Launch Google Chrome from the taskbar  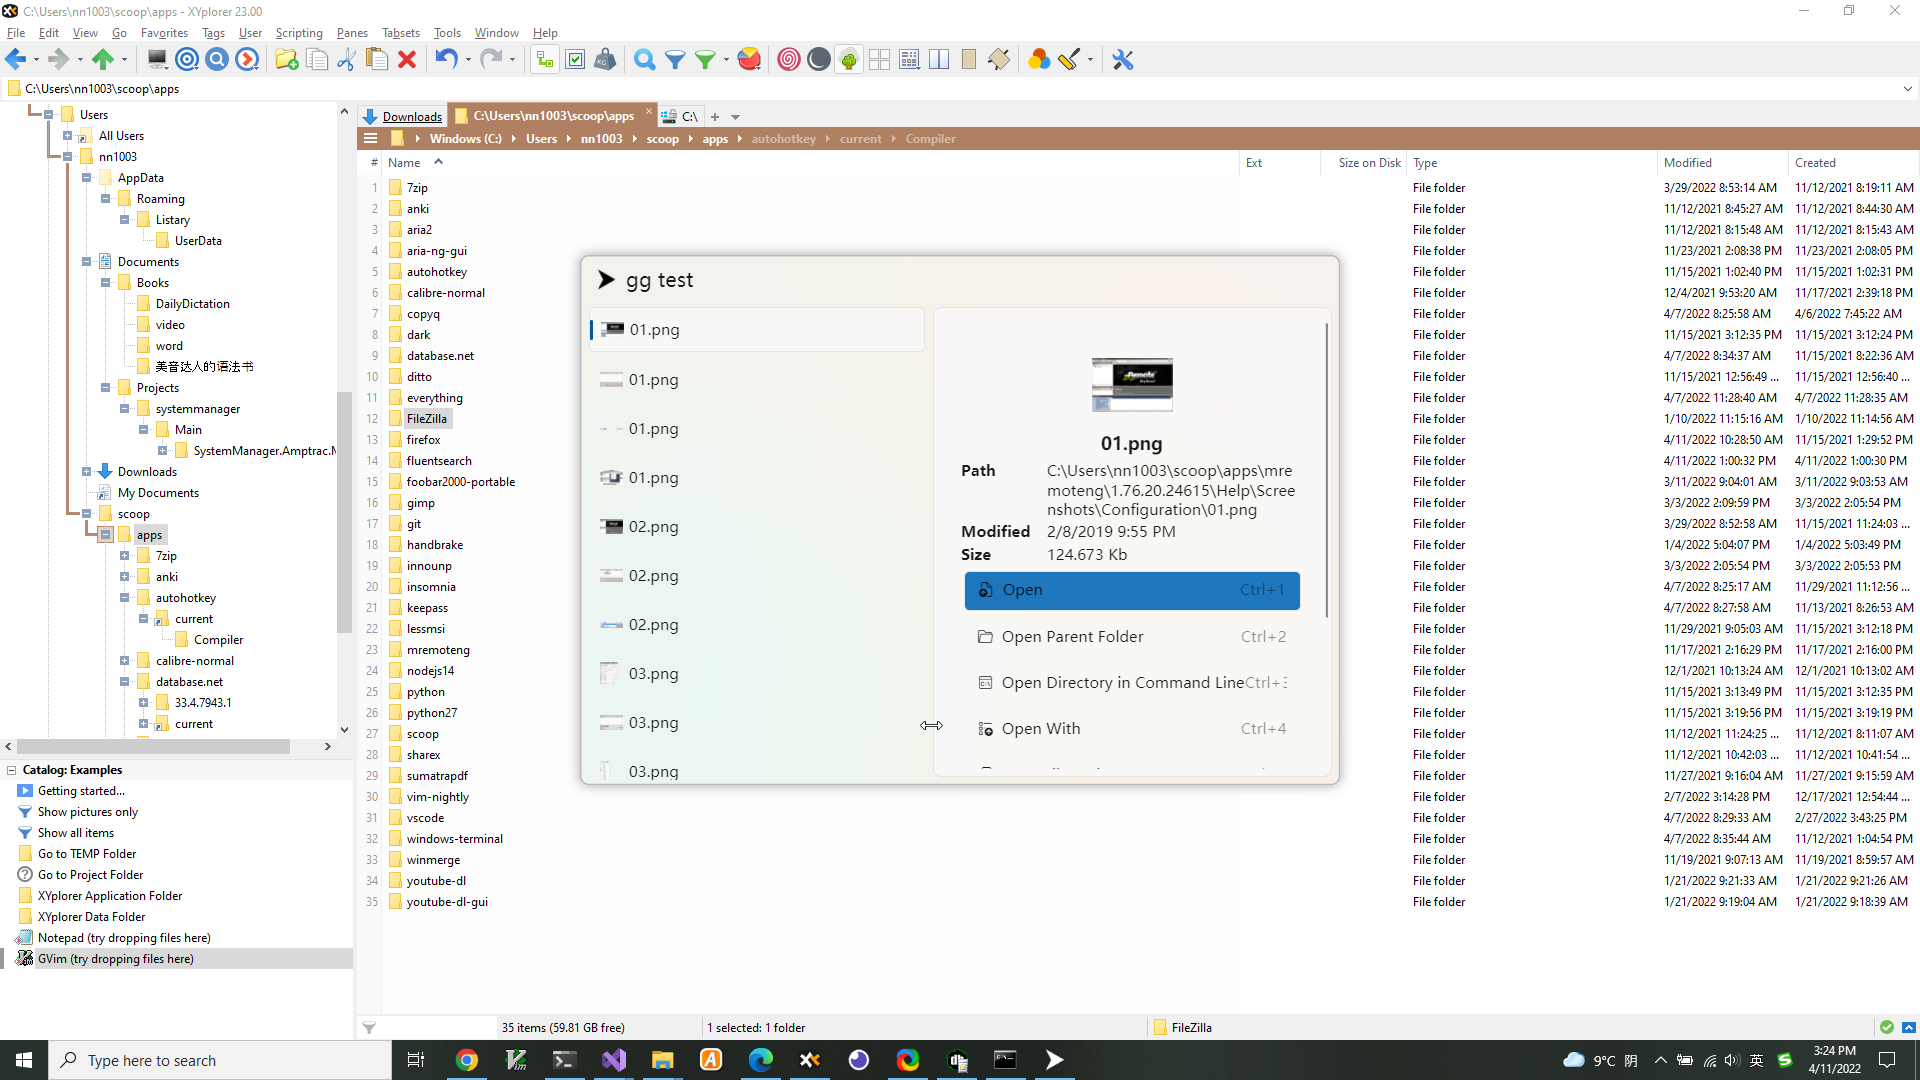pyautogui.click(x=466, y=1059)
